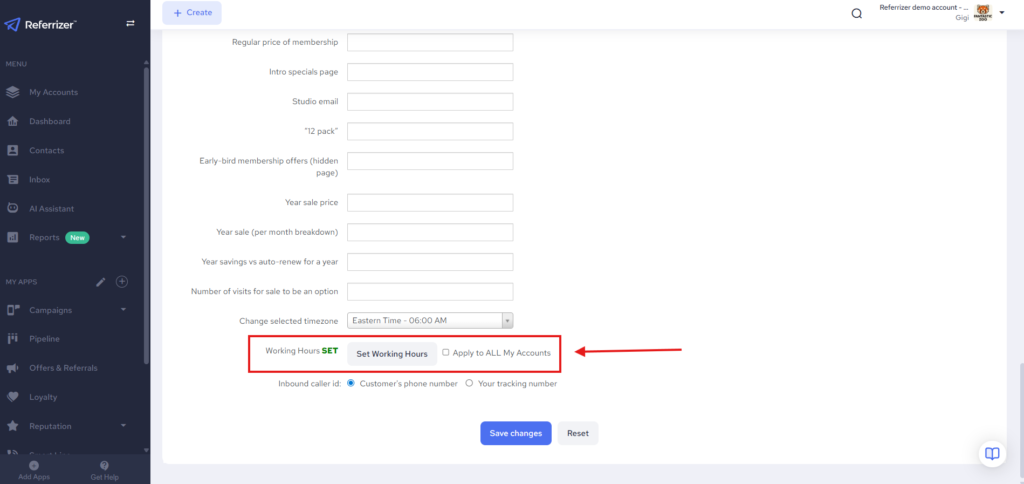Expand the Campaigns submenu
Screen dimensions: 1024x484
122,310
